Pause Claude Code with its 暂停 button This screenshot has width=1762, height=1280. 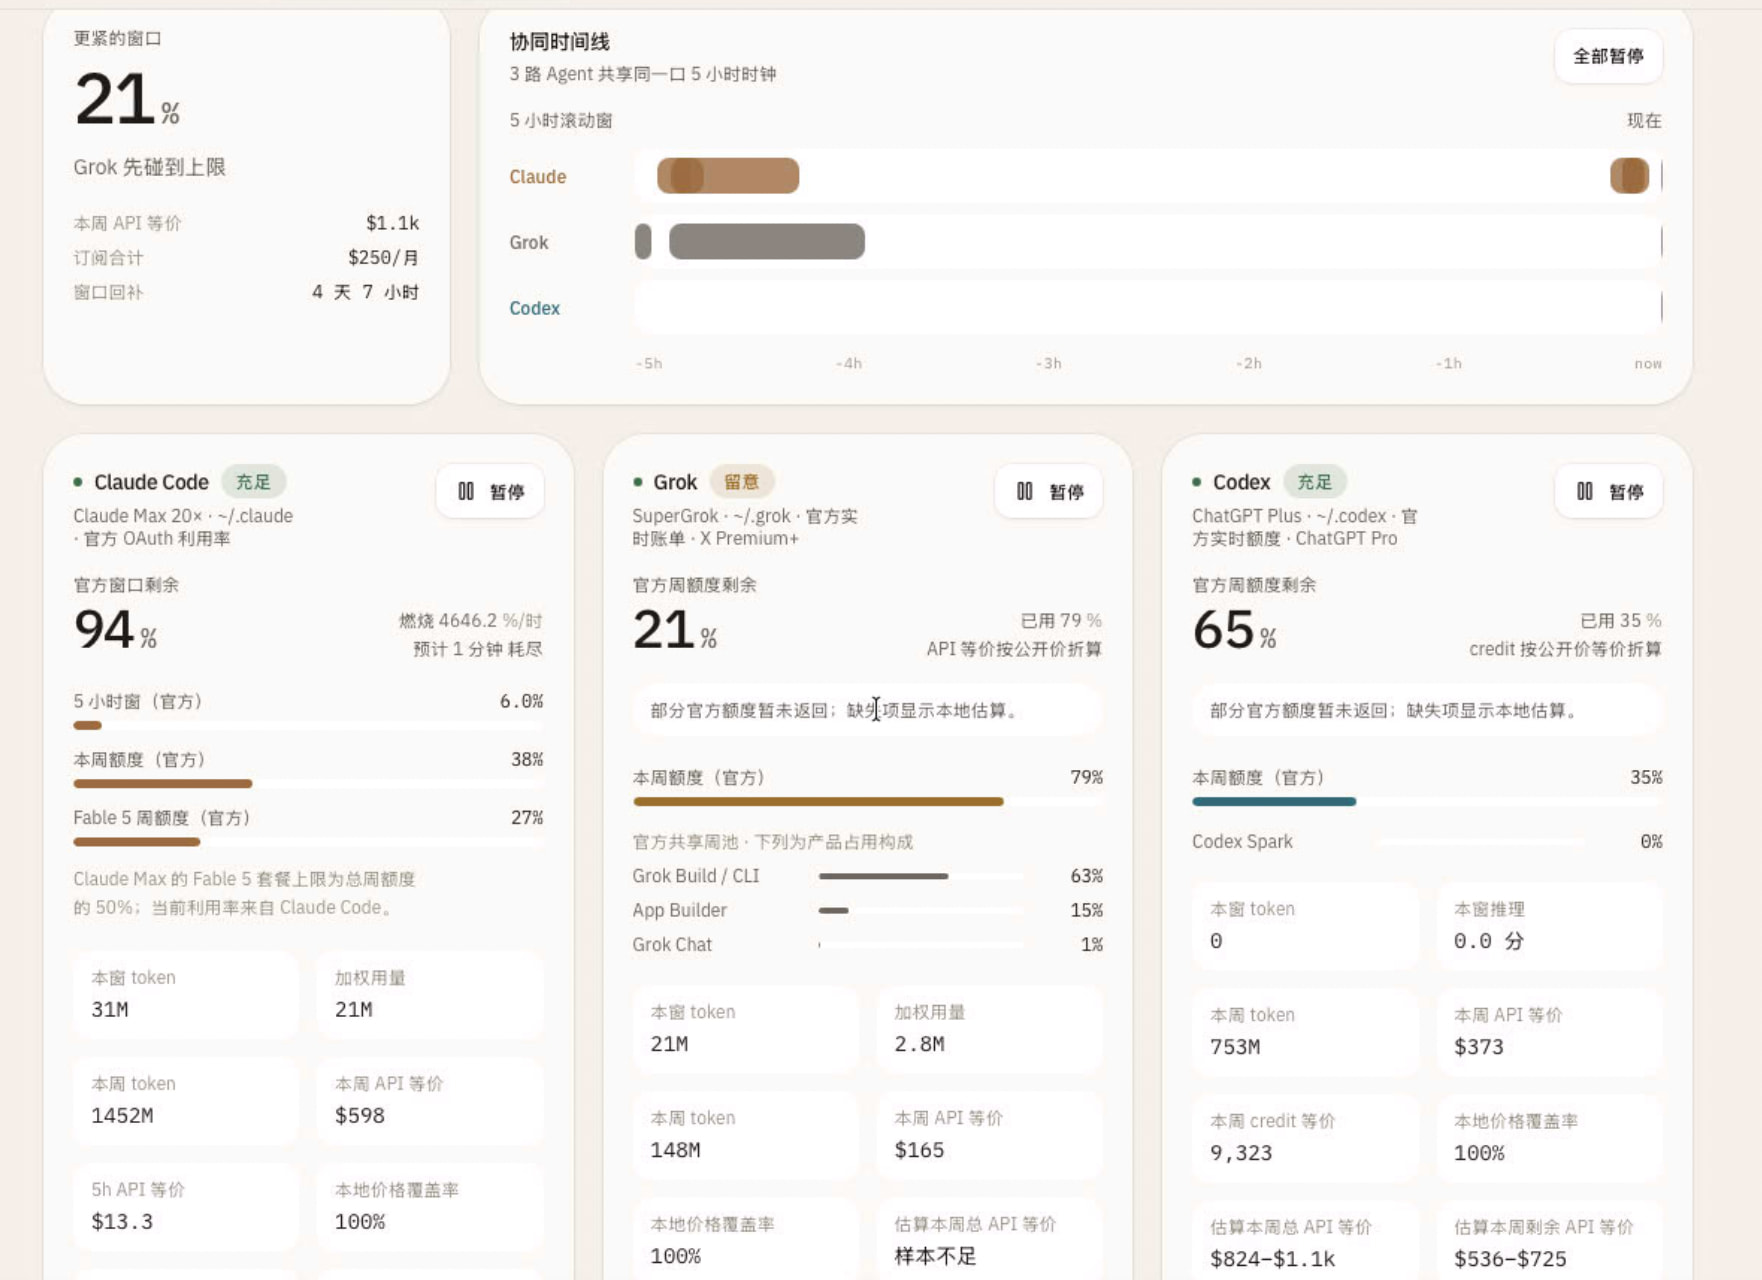click(x=490, y=491)
